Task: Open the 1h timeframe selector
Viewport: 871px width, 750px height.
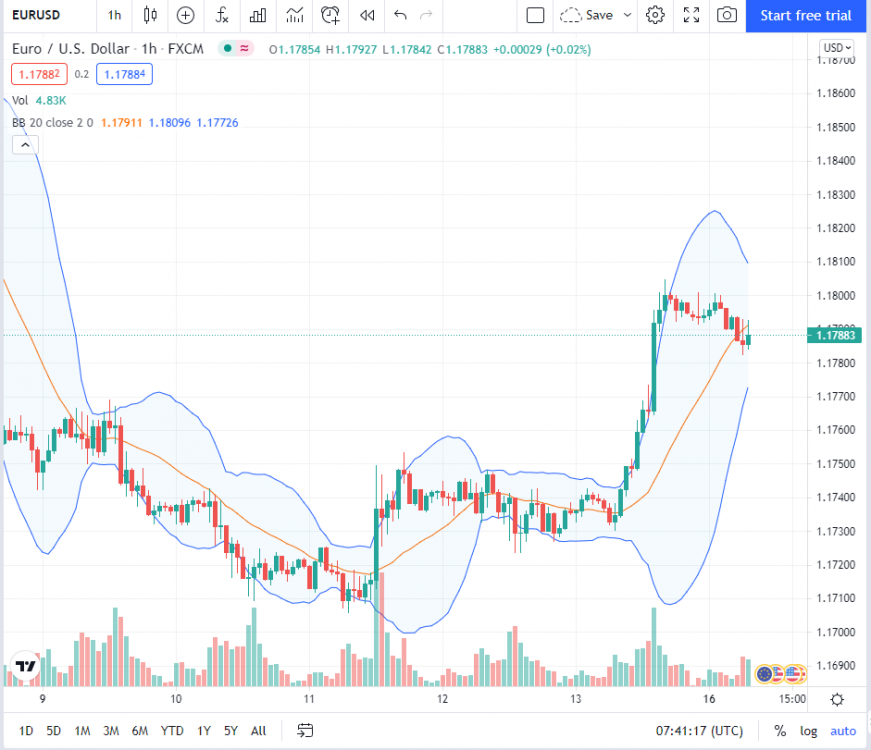Action: pos(113,16)
